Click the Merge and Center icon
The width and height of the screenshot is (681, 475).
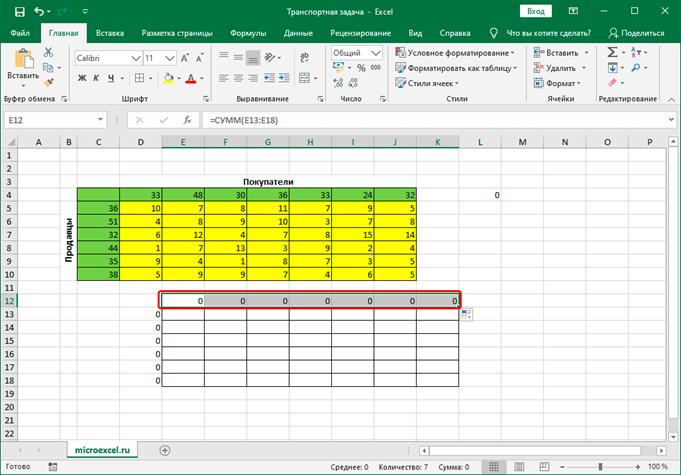coord(304,78)
